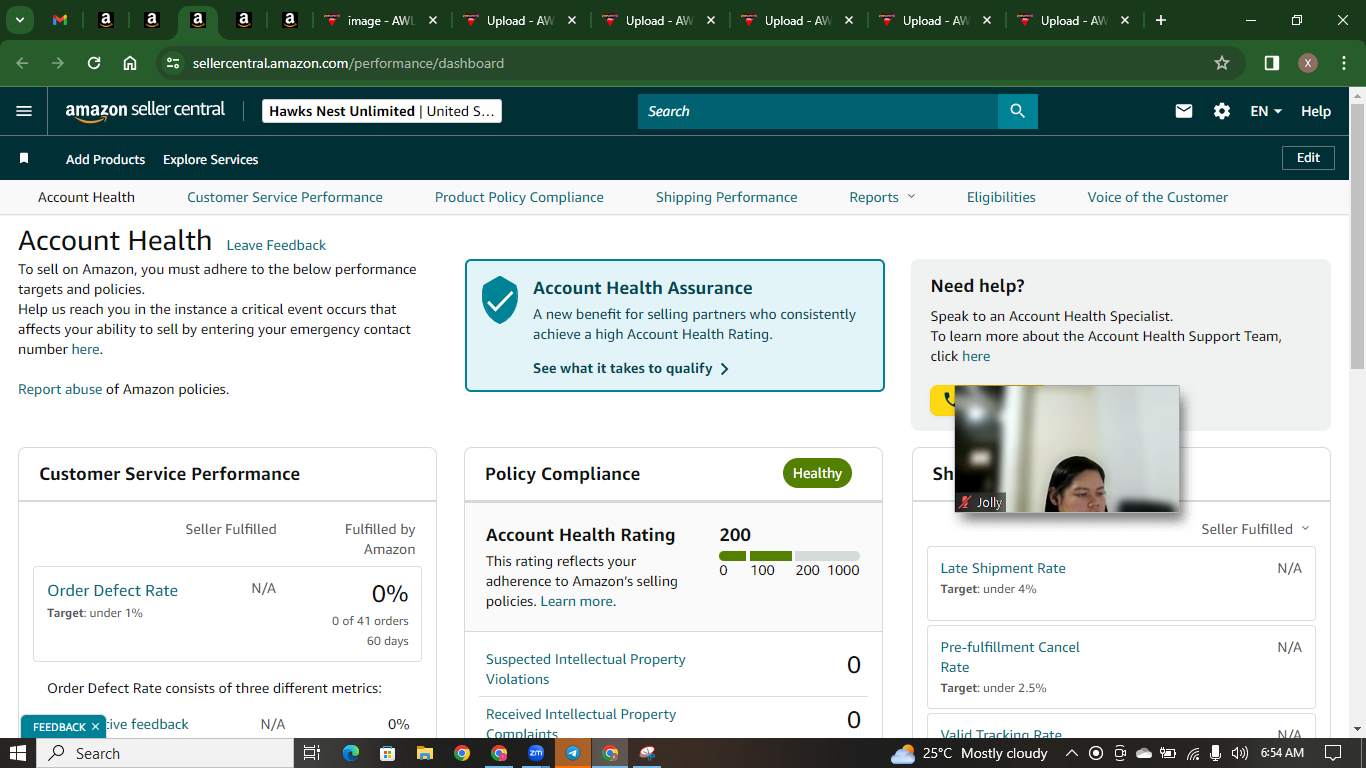Click the bookmark flag icon
1366x768 pixels.
click(24, 159)
